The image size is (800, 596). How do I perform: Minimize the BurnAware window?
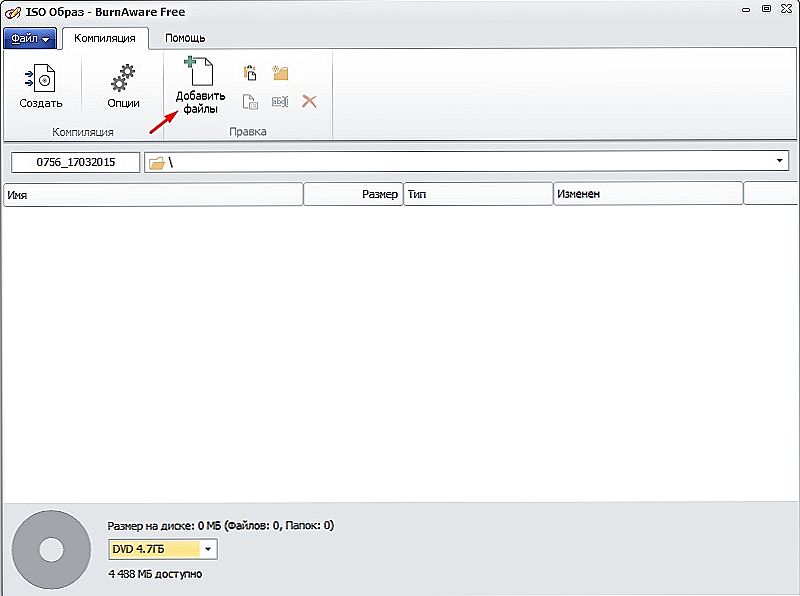click(746, 10)
